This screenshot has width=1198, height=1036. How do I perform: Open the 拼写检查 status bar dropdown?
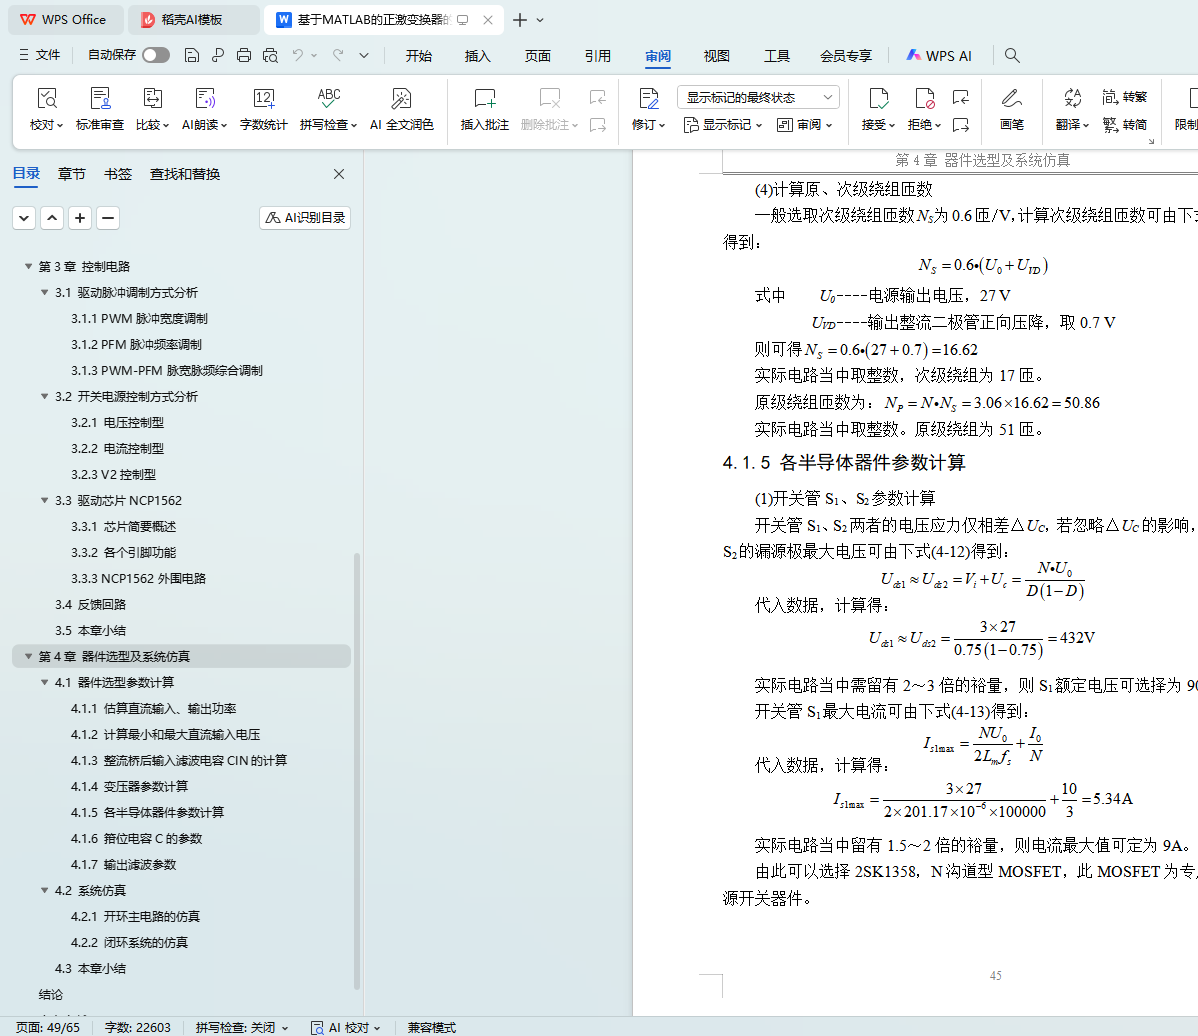coord(242,1027)
